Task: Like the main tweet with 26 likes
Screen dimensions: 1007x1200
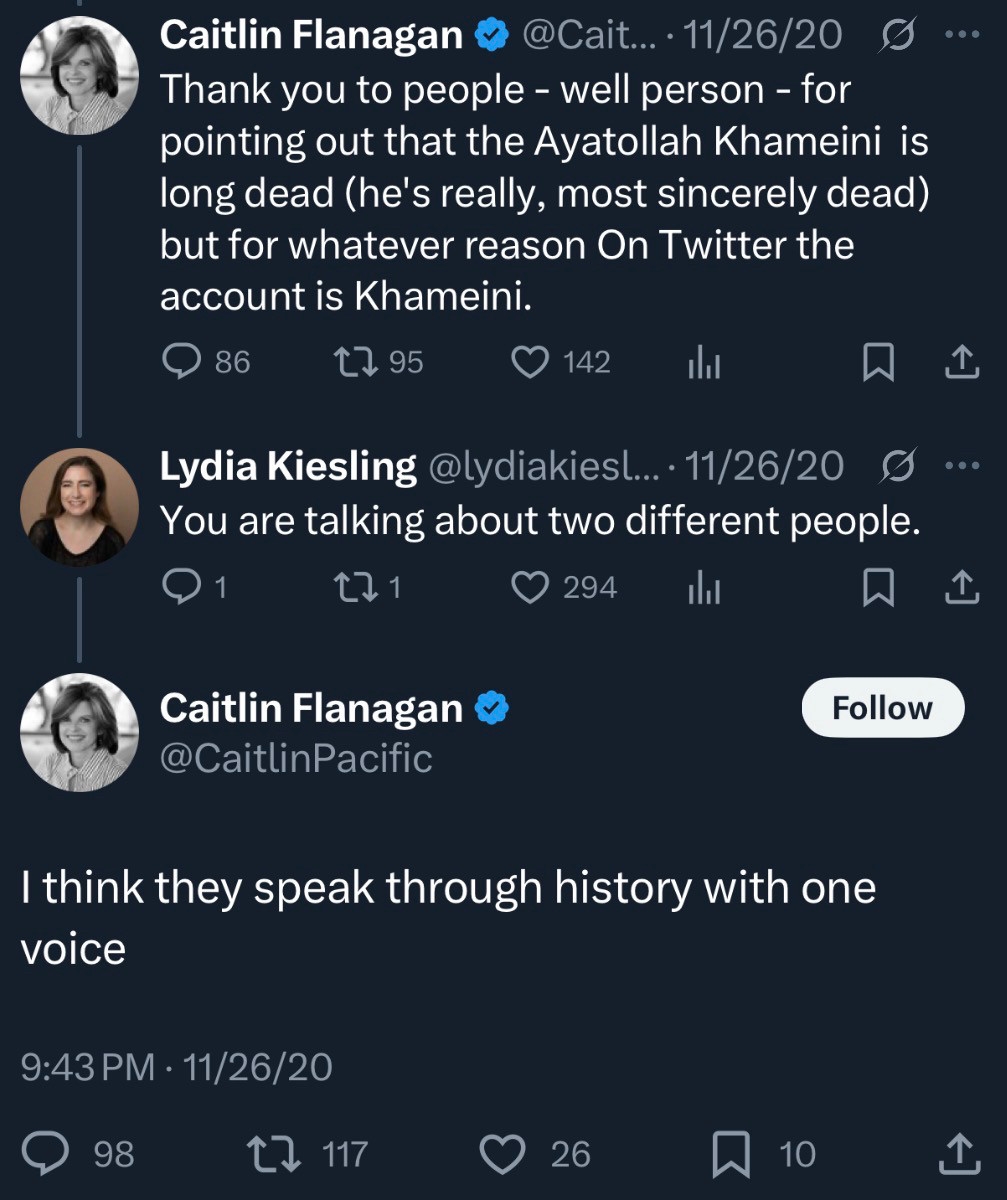Action: (x=503, y=1154)
